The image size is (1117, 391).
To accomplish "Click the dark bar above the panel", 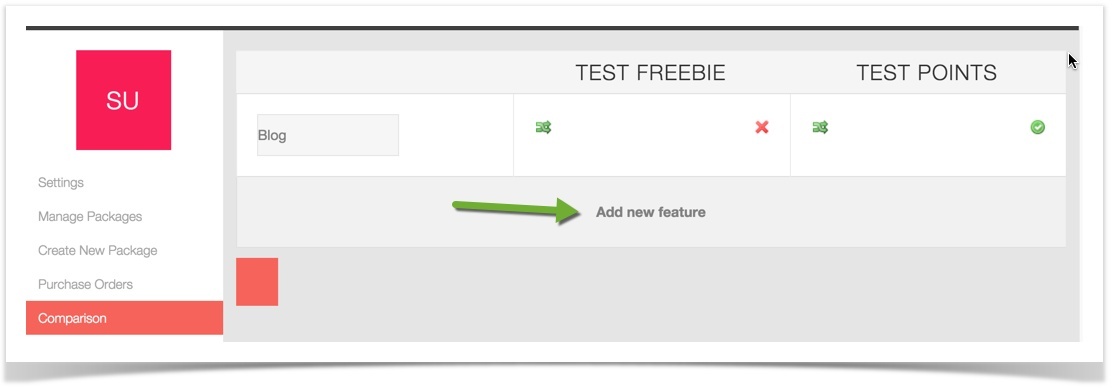I will [x=552, y=28].
